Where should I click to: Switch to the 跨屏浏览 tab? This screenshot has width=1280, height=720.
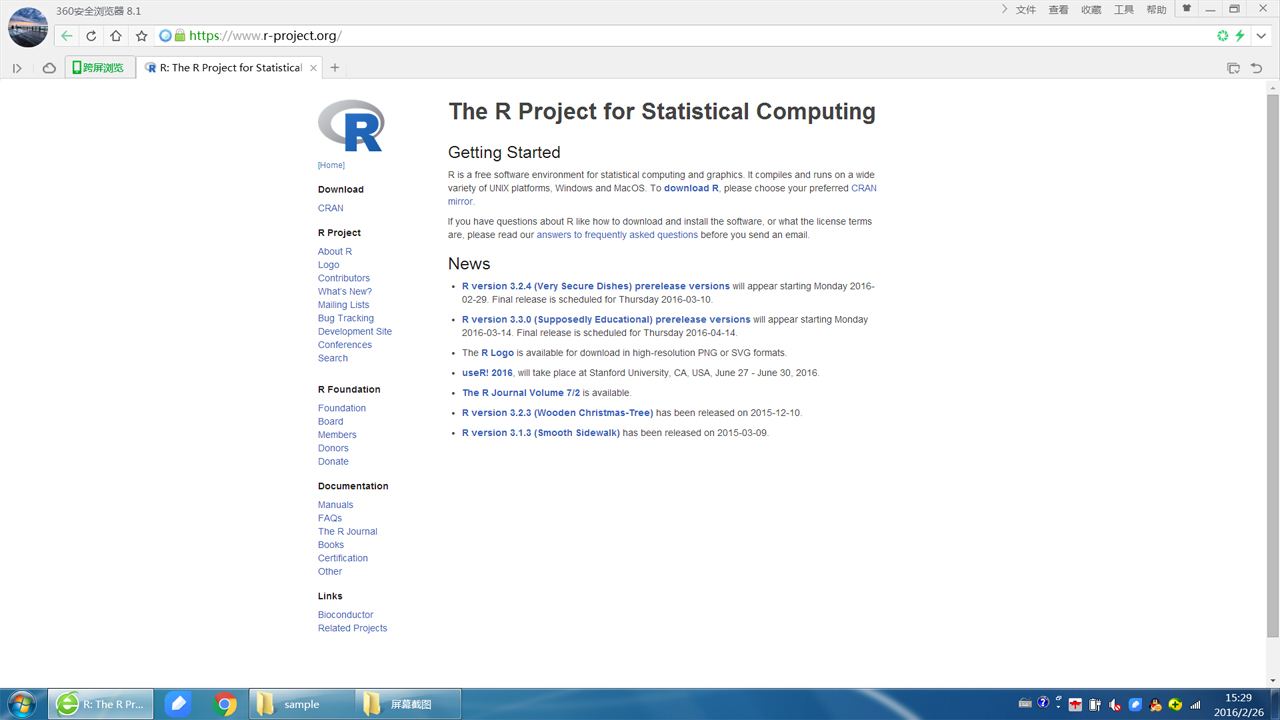pos(100,68)
